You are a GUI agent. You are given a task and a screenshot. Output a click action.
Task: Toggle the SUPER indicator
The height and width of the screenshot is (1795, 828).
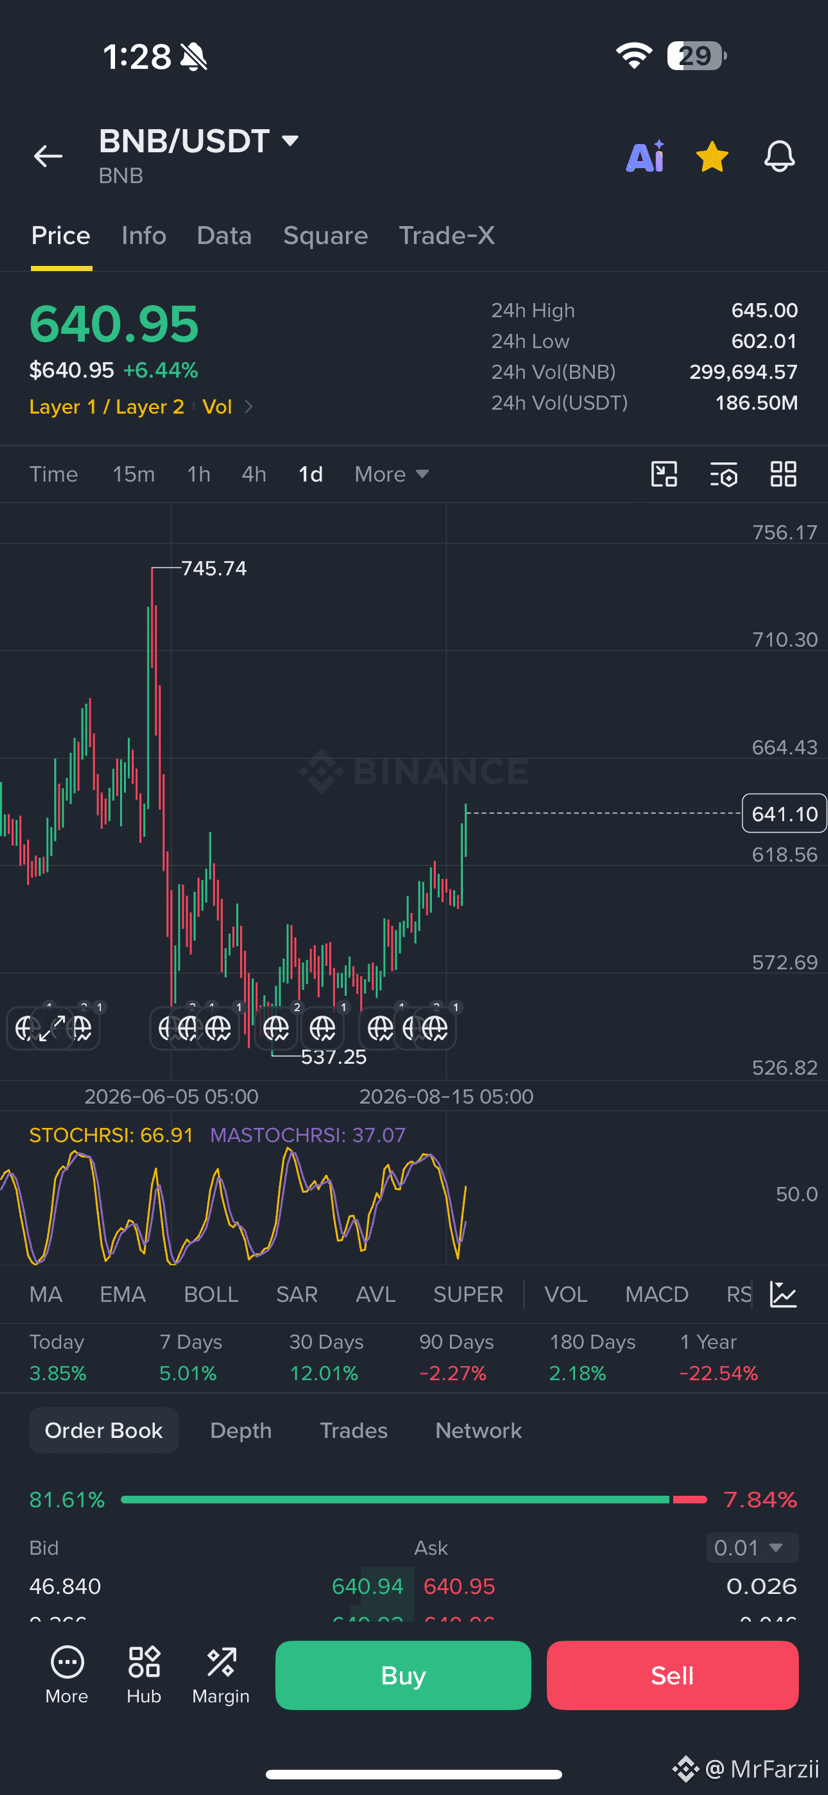click(468, 1295)
